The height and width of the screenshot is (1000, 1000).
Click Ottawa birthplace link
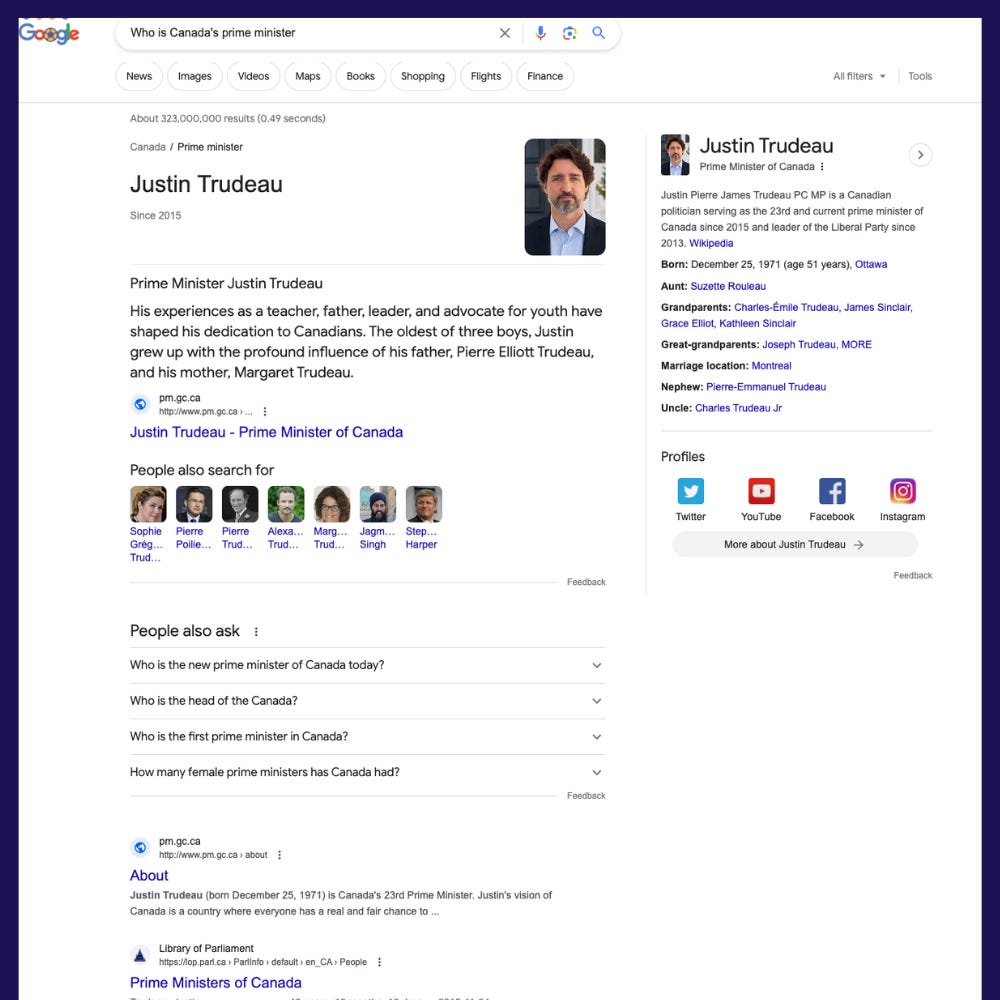point(871,265)
